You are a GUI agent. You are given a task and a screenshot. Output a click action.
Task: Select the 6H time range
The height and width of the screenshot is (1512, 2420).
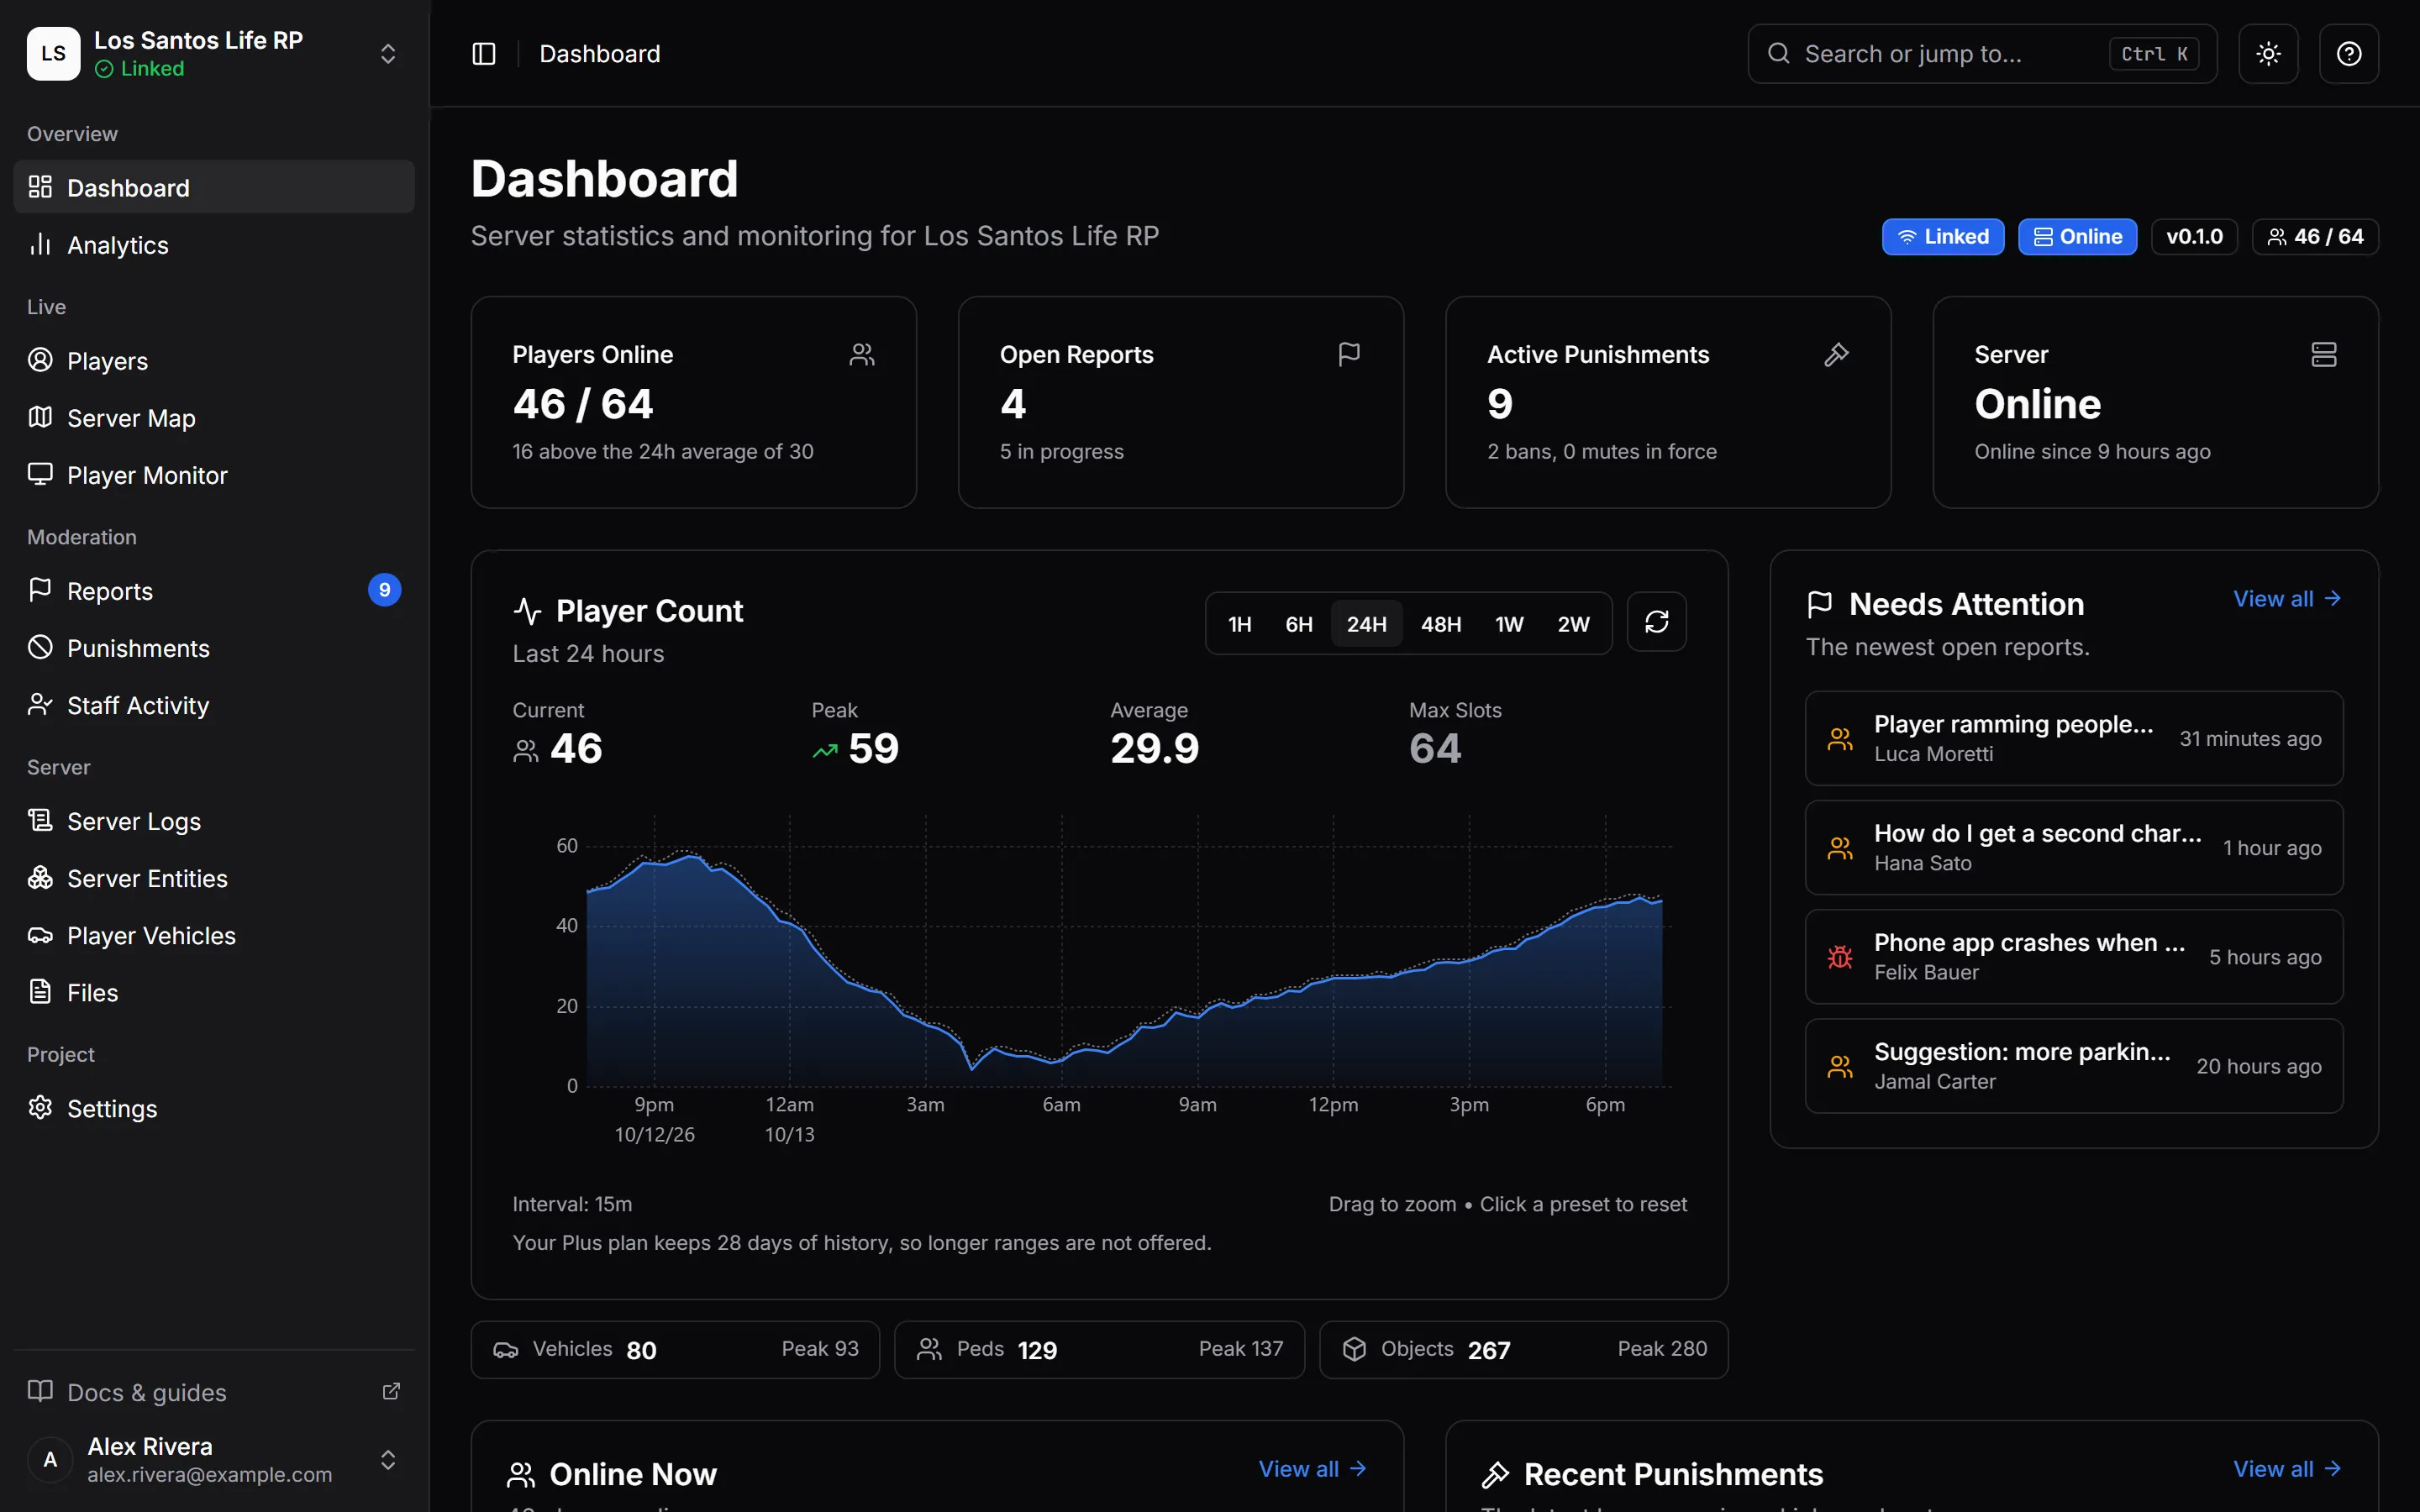[x=1298, y=624]
